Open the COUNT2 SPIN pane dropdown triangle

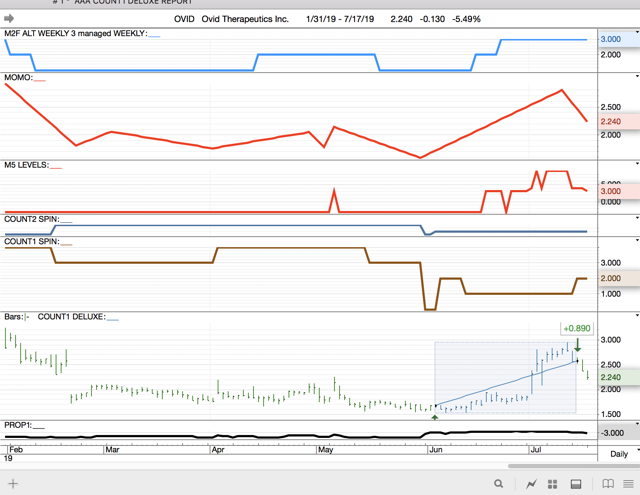tap(637, 218)
